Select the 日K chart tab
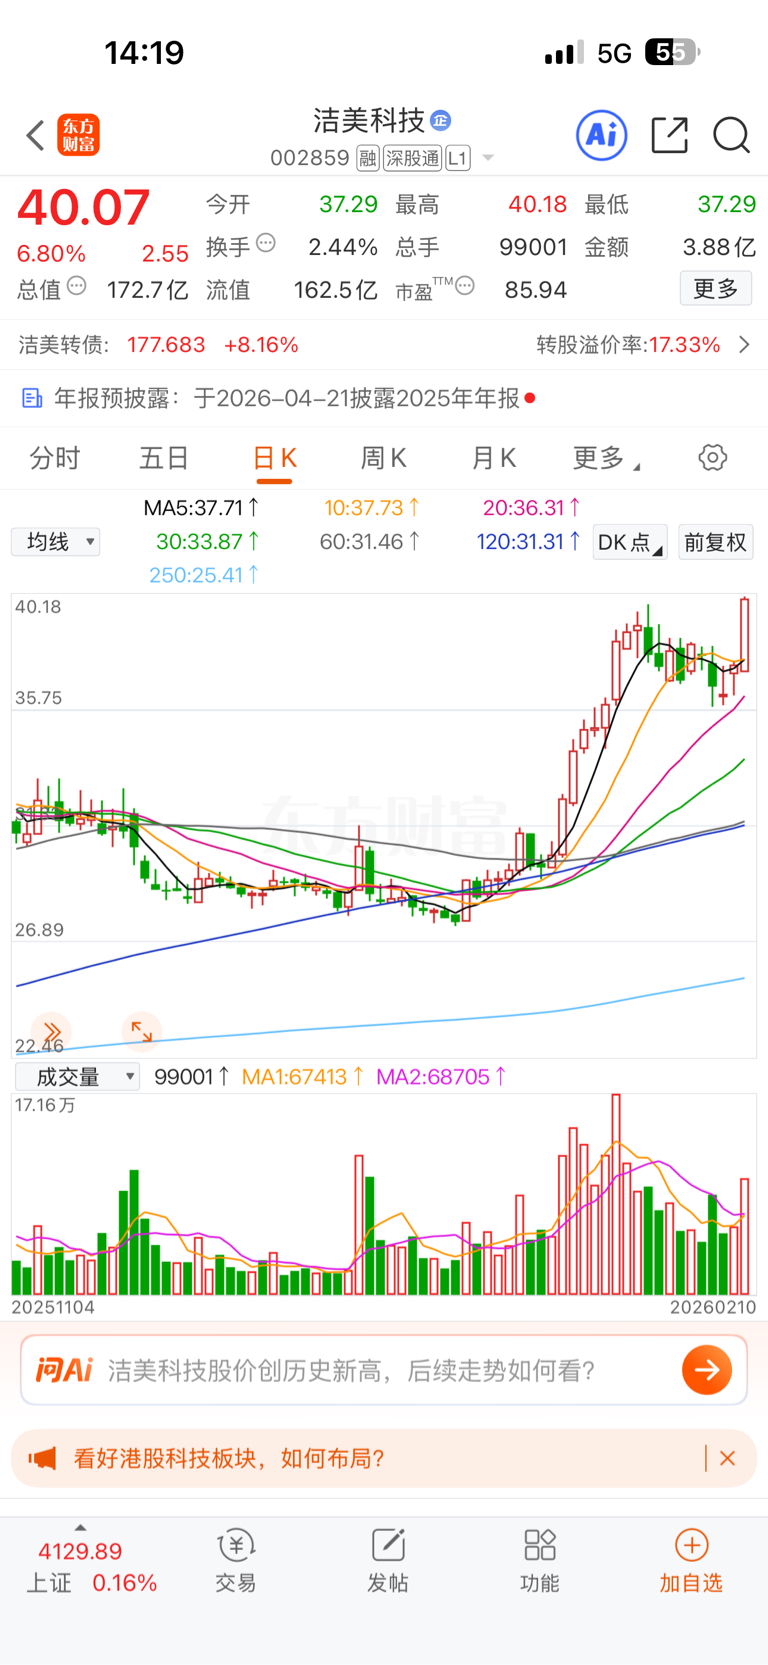Image resolution: width=768 pixels, height=1665 pixels. click(274, 458)
